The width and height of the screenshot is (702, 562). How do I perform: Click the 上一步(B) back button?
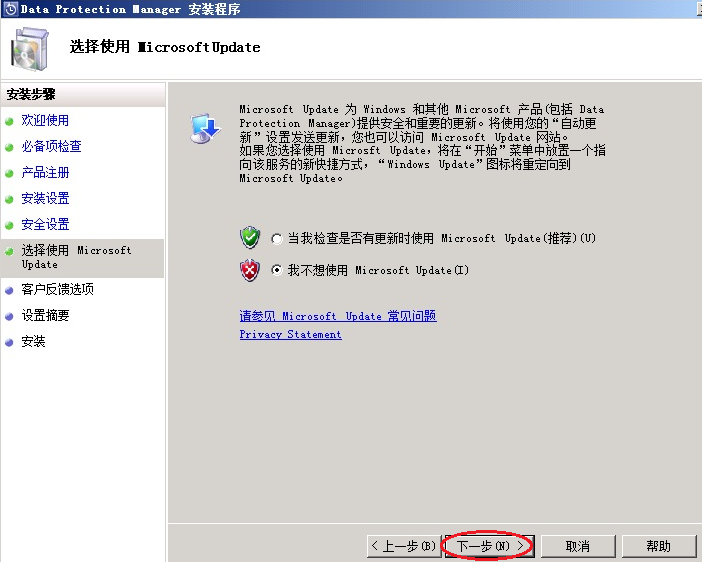404,546
